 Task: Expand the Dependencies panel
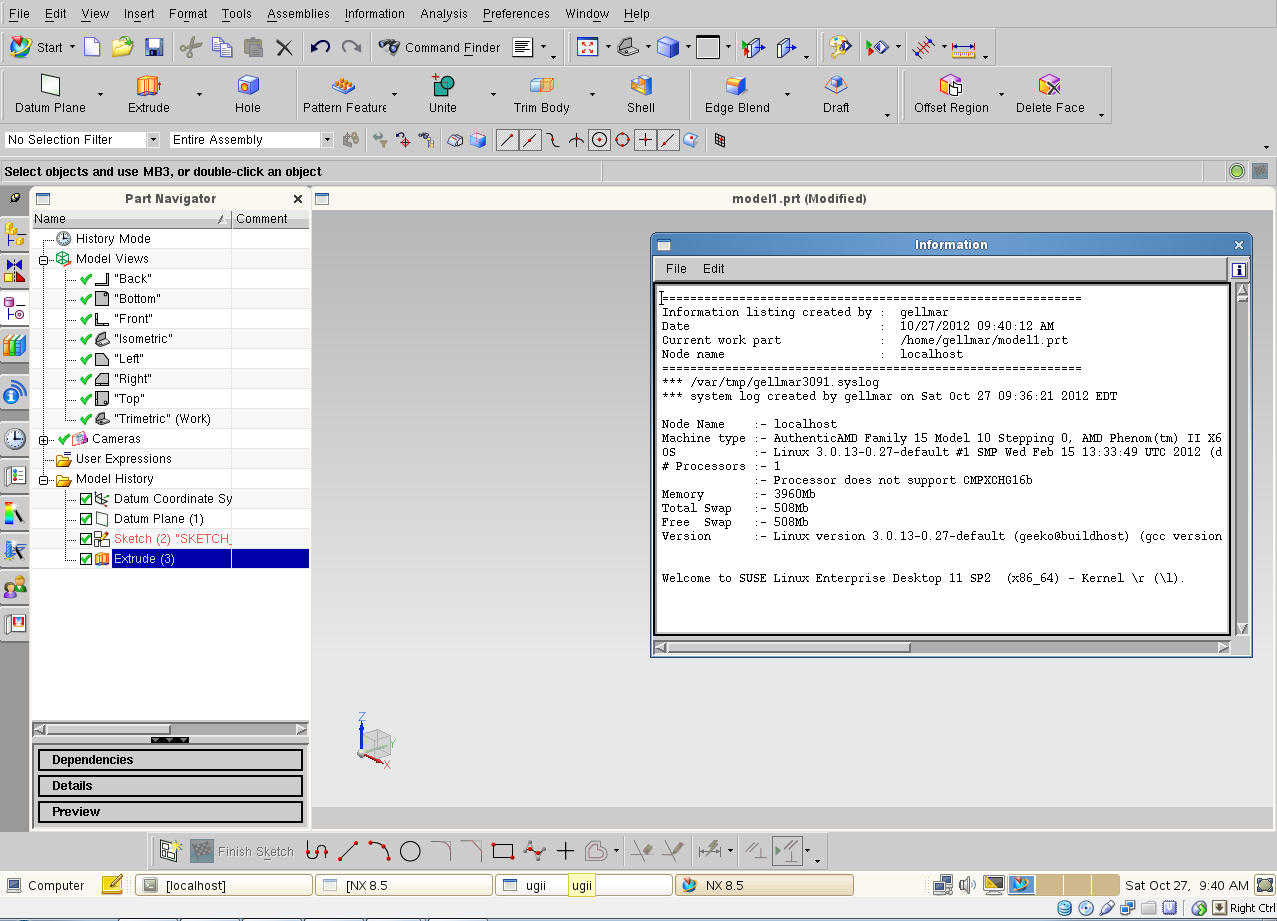pos(170,760)
